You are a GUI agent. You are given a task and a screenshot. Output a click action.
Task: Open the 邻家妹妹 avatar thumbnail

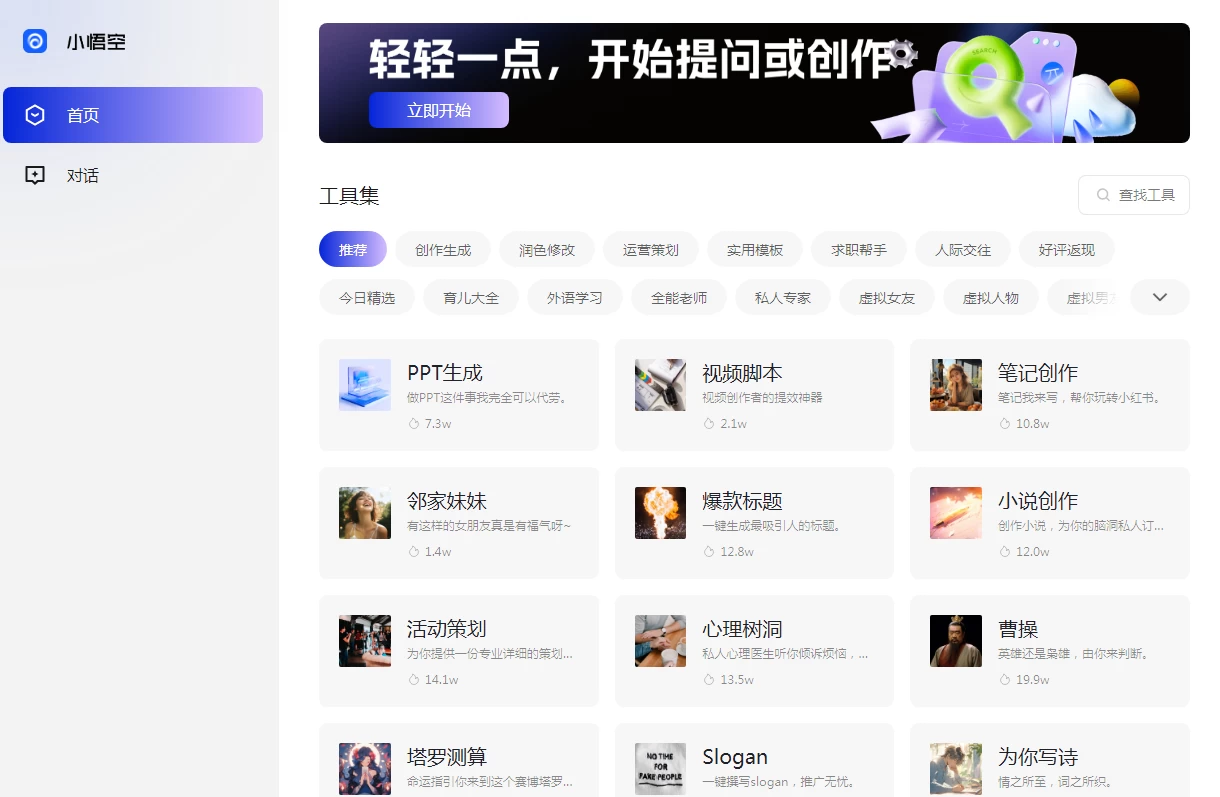[364, 513]
